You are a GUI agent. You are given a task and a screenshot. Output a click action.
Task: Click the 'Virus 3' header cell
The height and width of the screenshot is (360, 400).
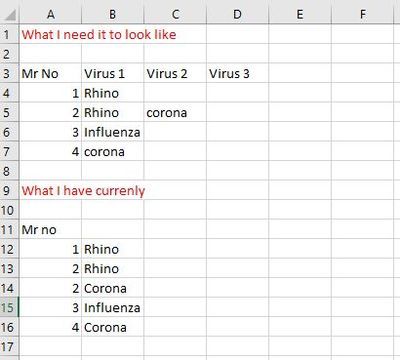point(237,73)
